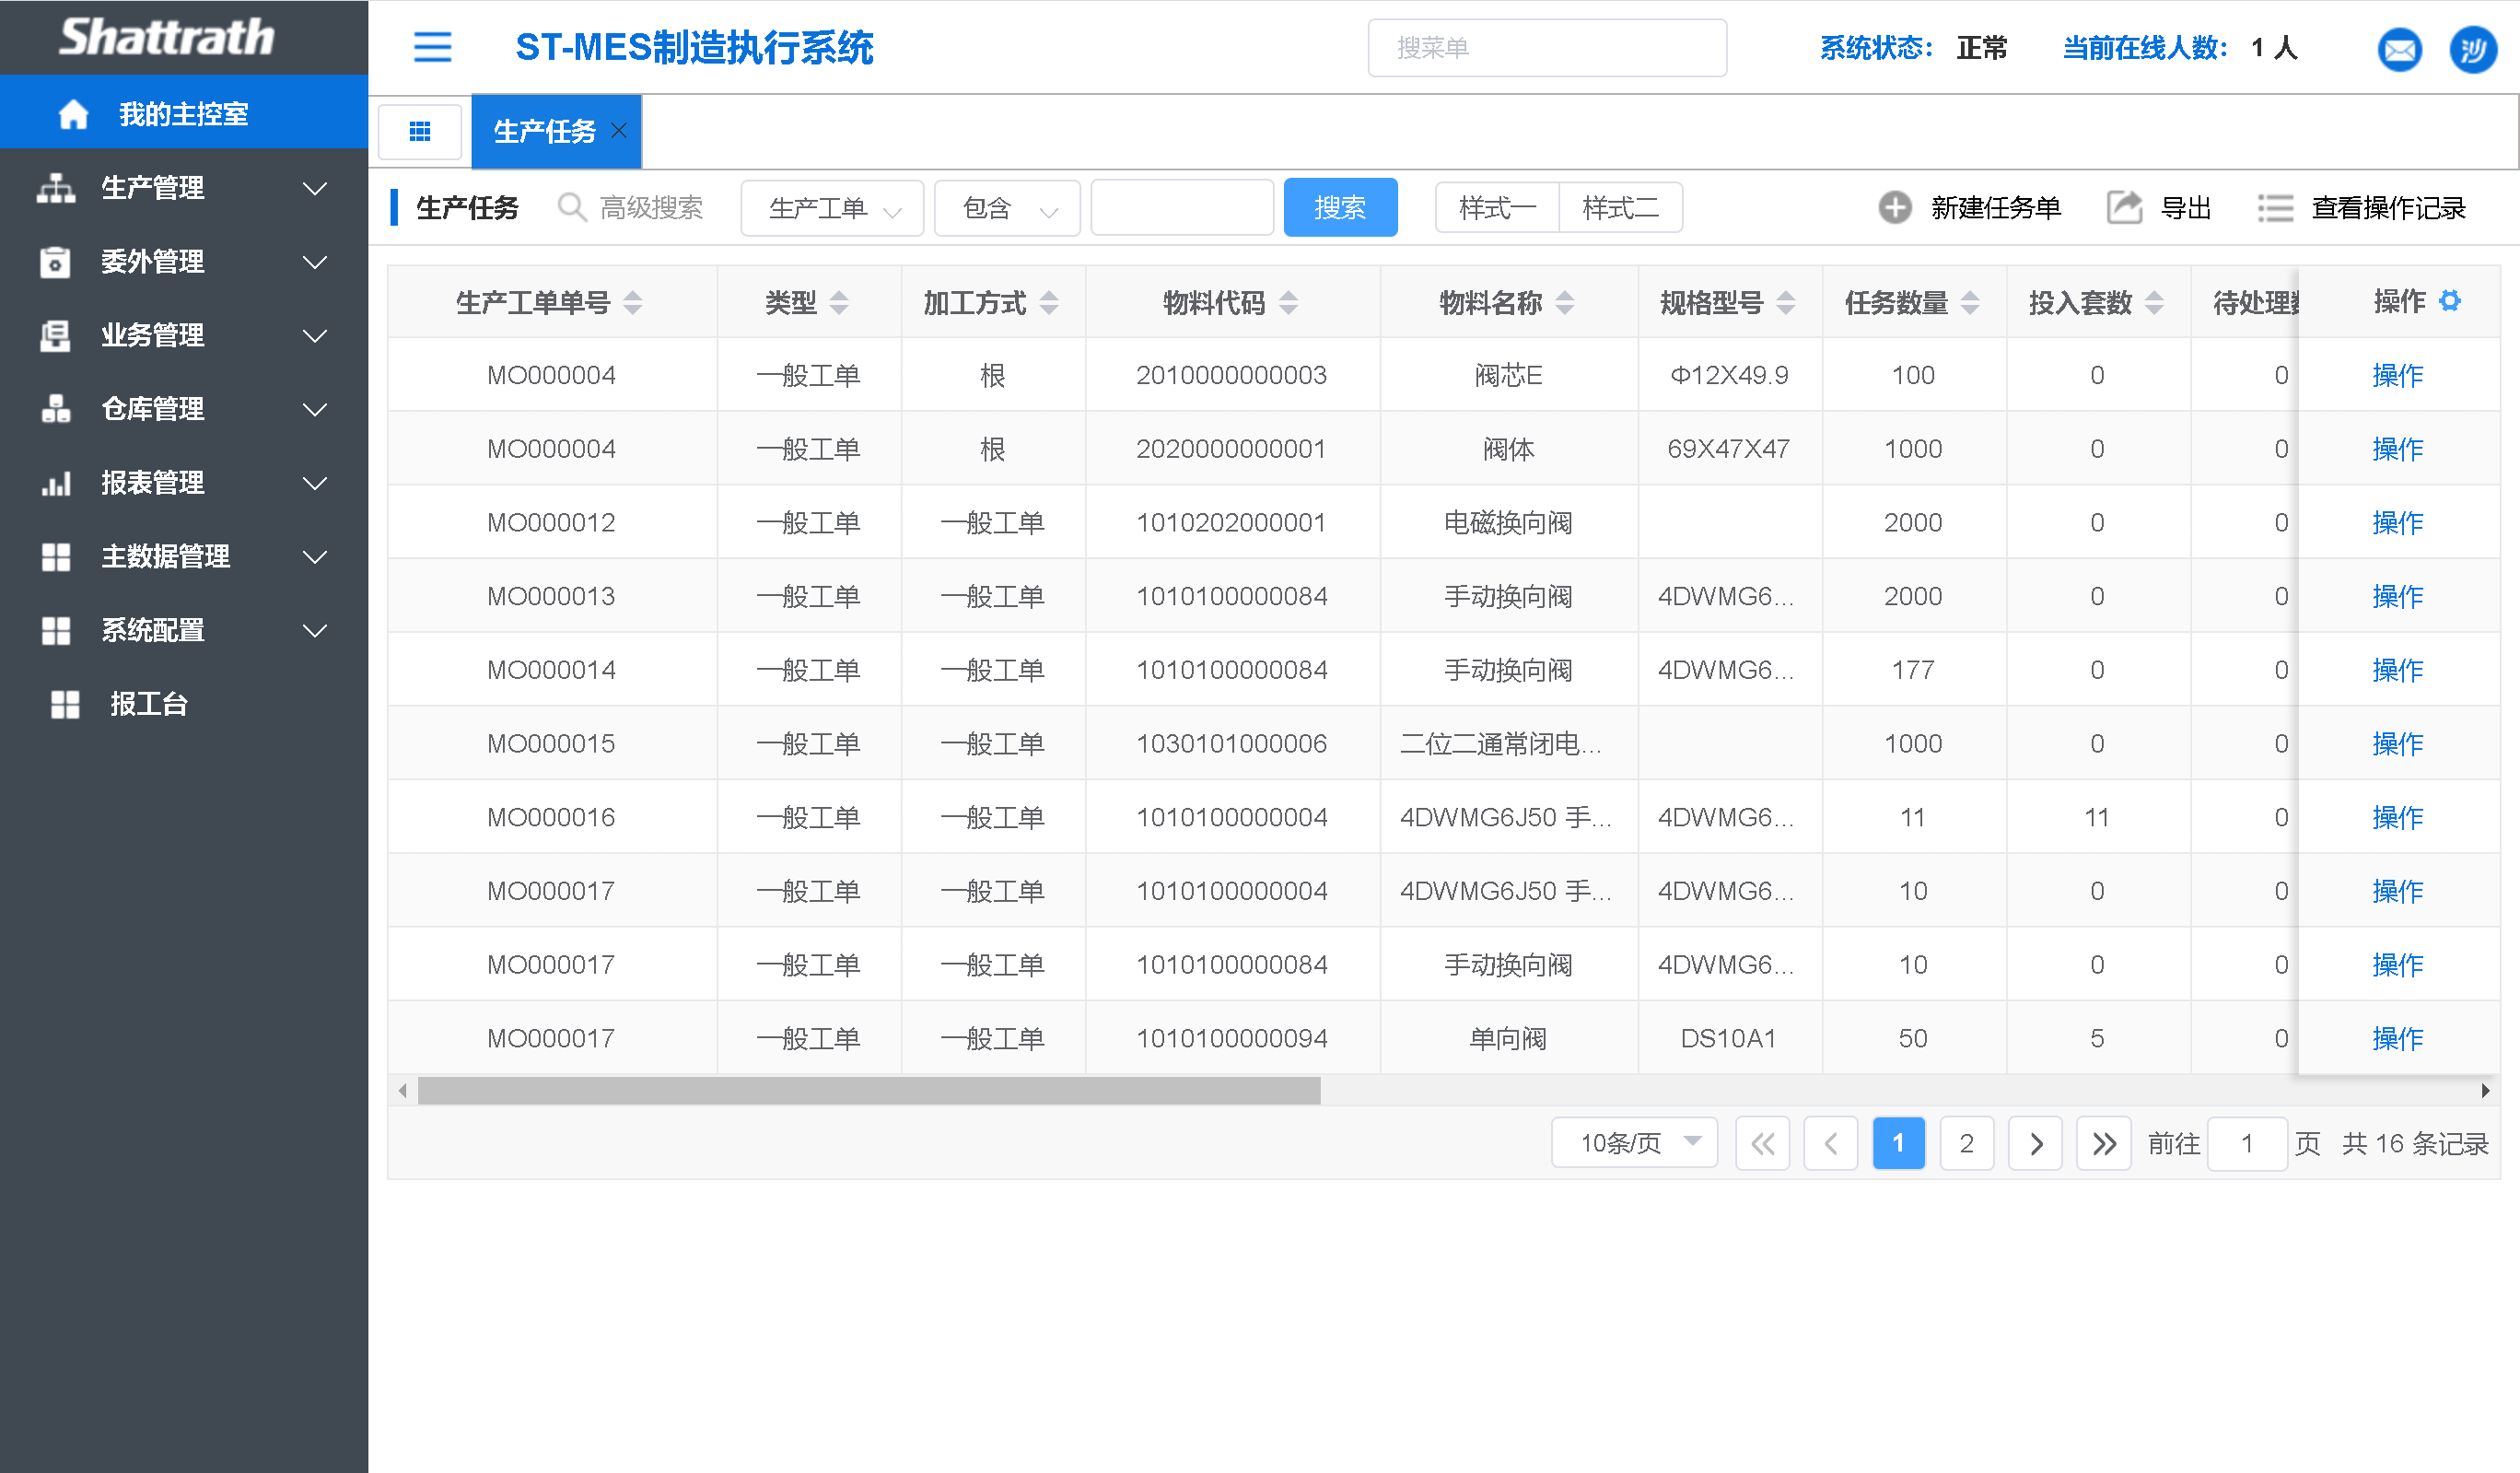Open the 10条/页 page size dropdown

coord(1634,1142)
